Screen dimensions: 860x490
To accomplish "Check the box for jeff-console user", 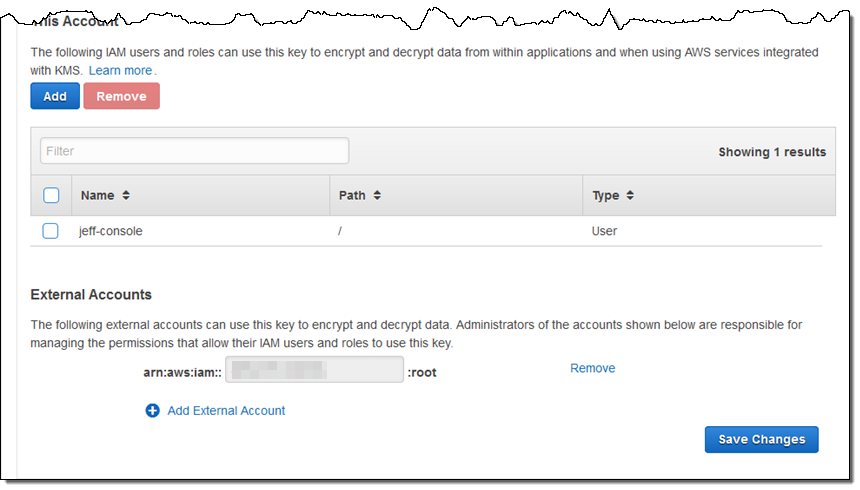I will pyautogui.click(x=51, y=231).
